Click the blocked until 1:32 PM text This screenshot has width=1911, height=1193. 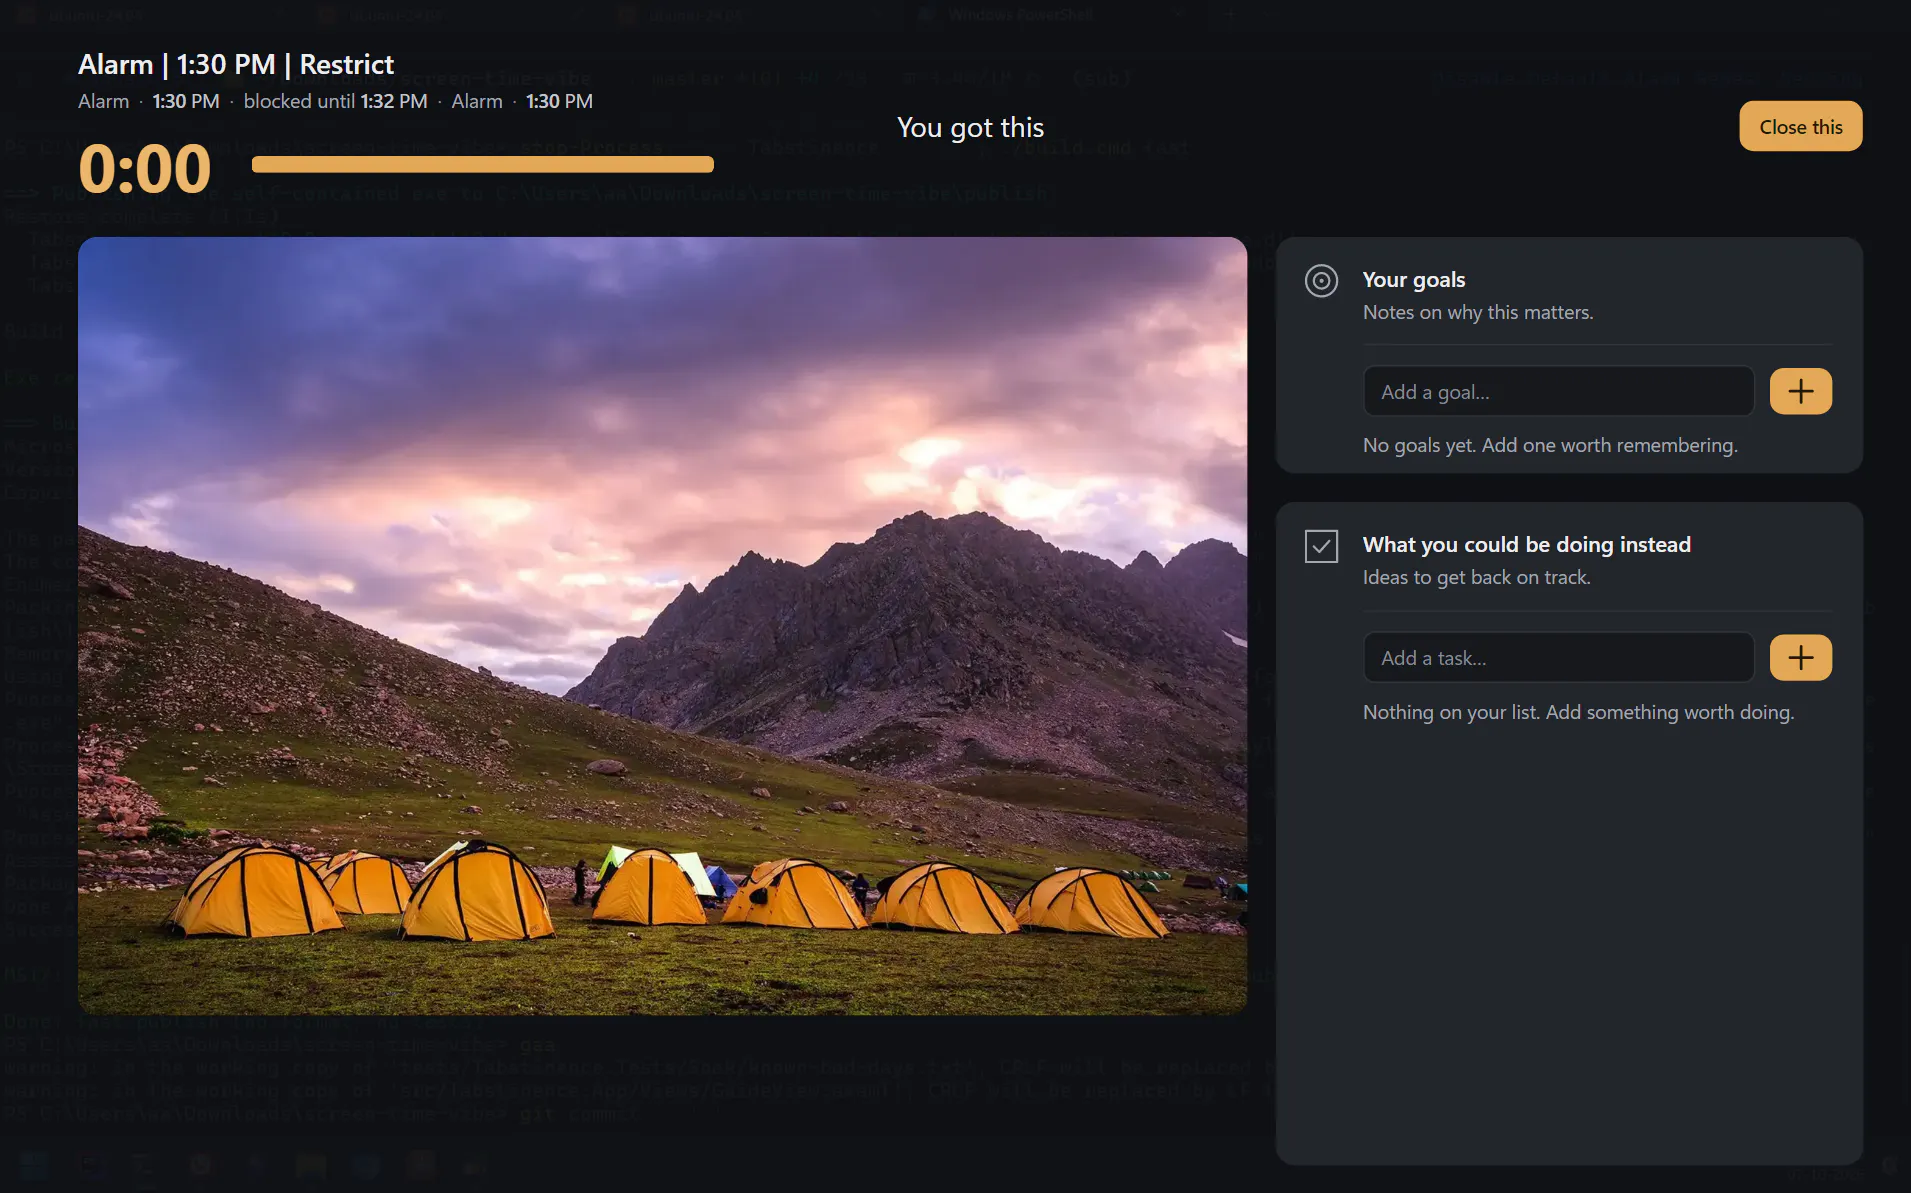coord(335,101)
